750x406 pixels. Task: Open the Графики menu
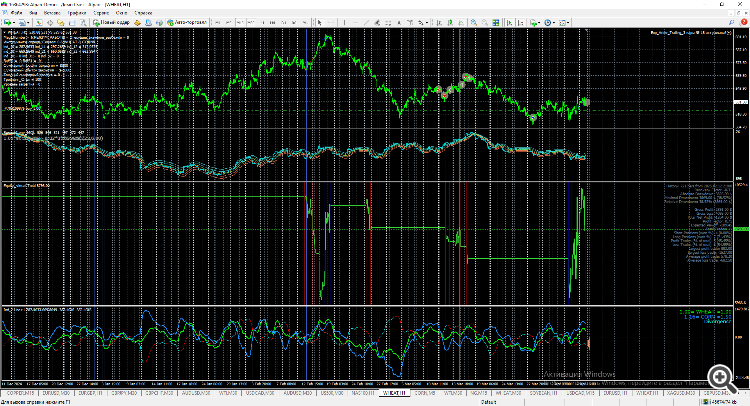[77, 13]
